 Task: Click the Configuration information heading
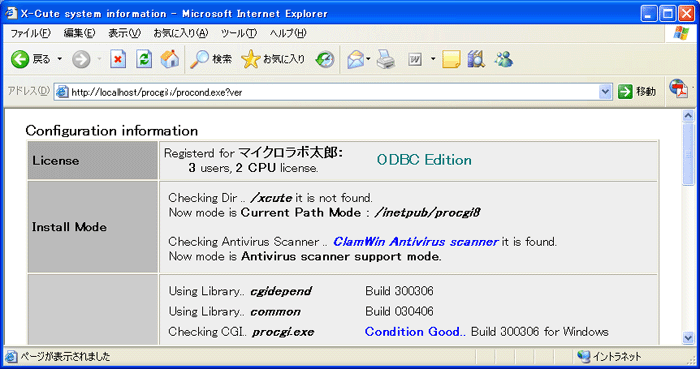(112, 131)
